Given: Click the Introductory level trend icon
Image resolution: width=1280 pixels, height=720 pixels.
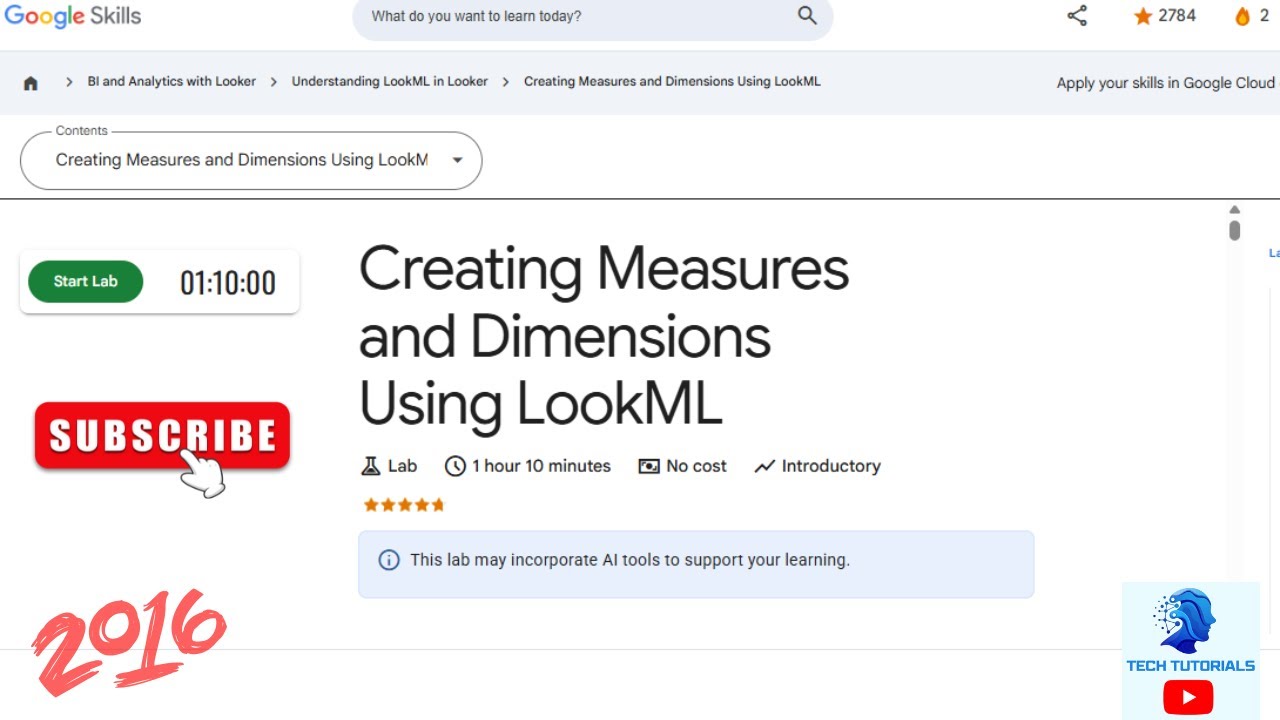Looking at the screenshot, I should [765, 466].
